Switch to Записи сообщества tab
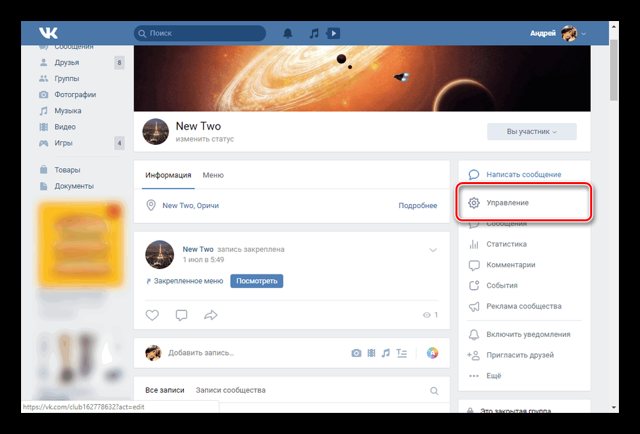This screenshot has width=640, height=434. (231, 390)
